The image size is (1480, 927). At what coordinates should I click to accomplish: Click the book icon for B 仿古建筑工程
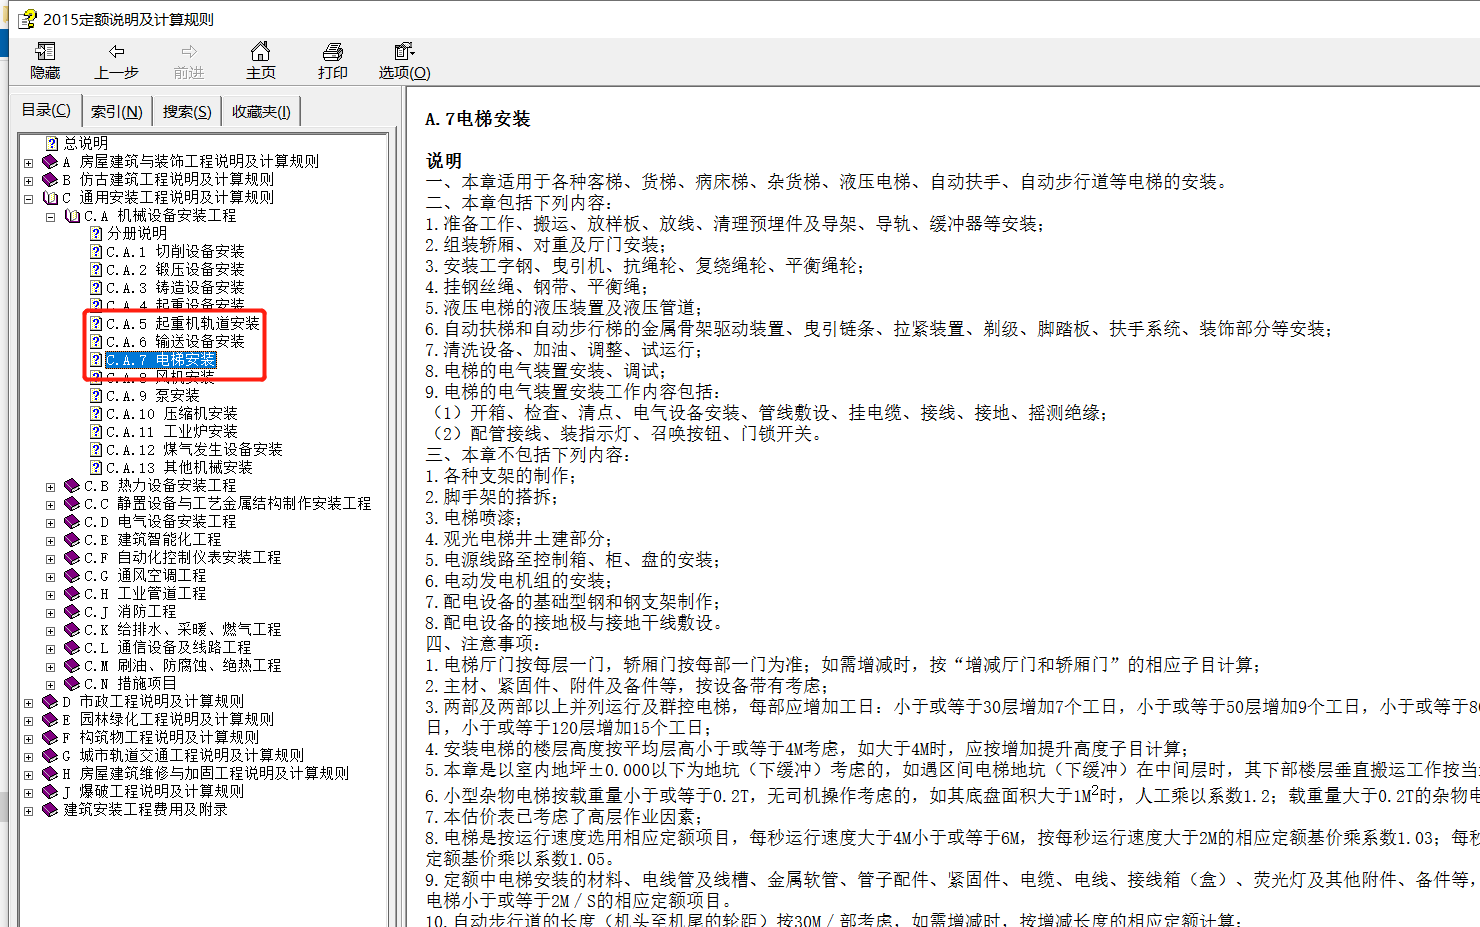pos(50,179)
